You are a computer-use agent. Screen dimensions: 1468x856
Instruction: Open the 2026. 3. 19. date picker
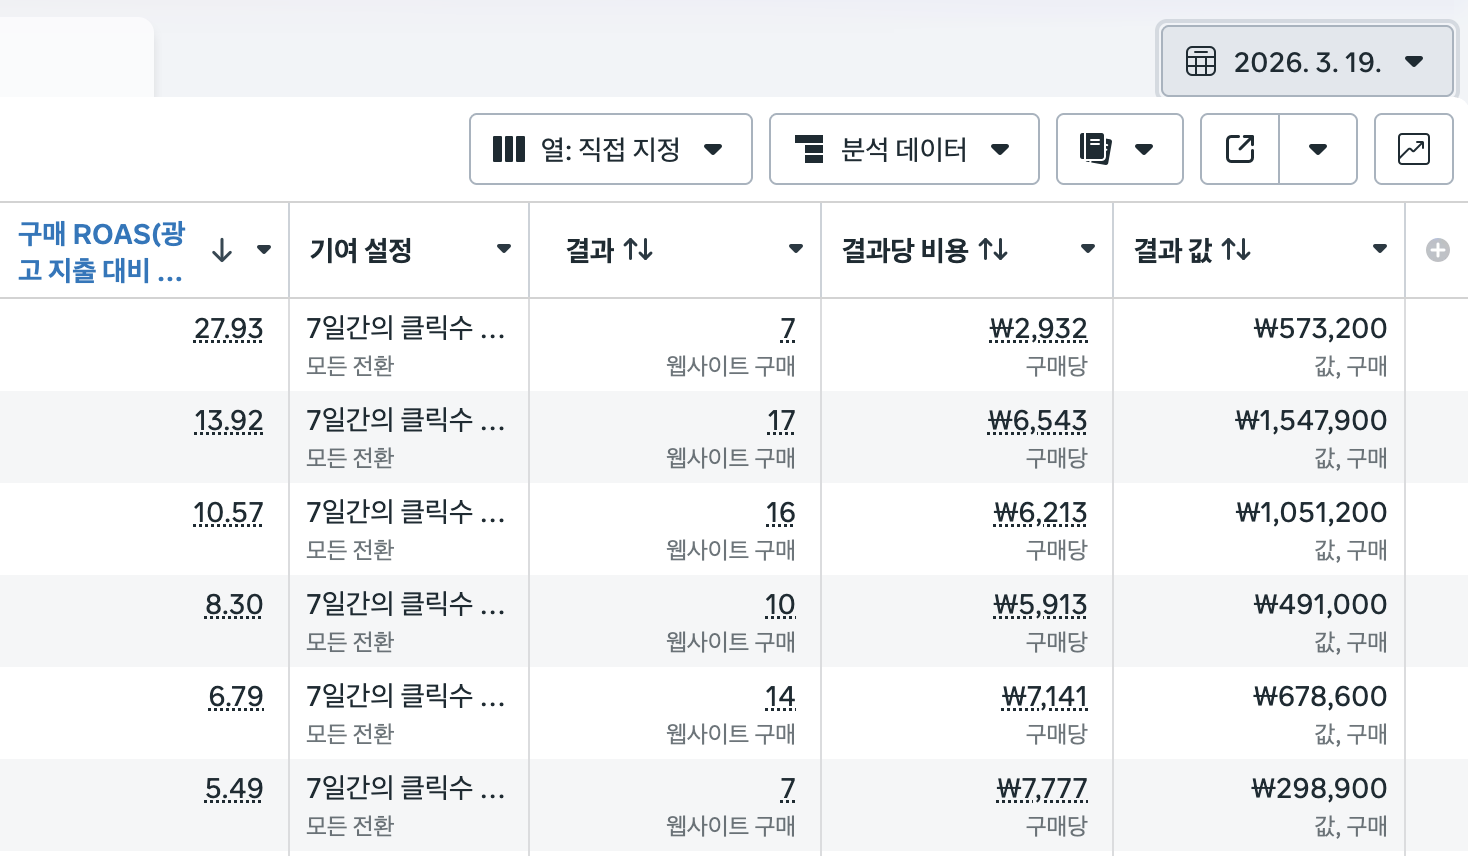(x=1306, y=62)
